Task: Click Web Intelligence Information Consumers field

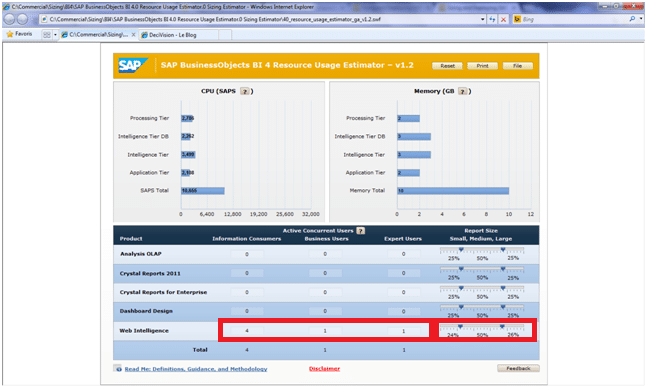Action: (247, 331)
